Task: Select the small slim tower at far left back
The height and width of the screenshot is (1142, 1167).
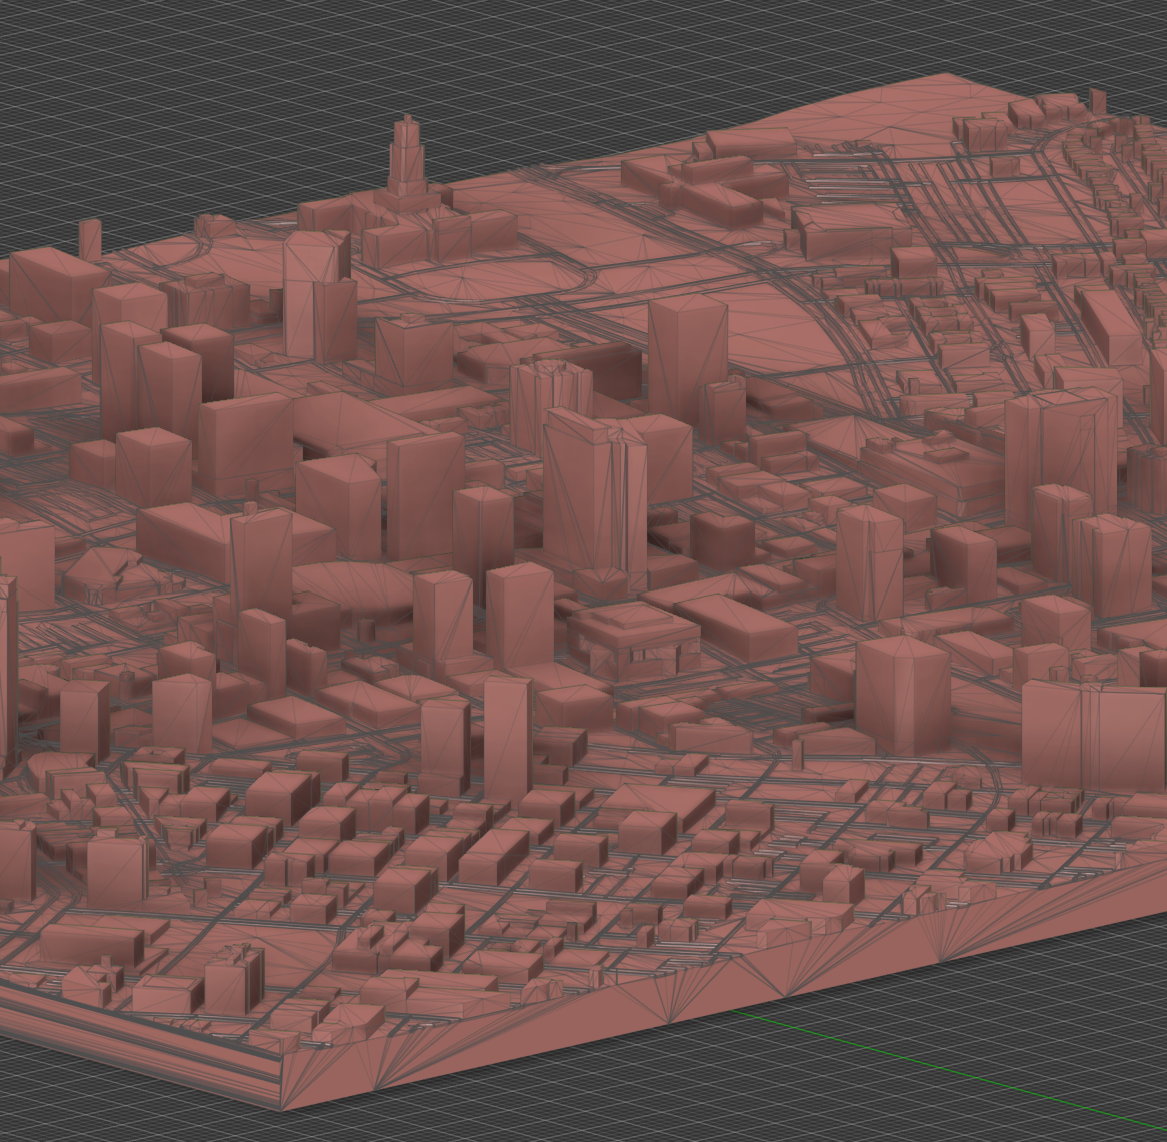Action: pos(90,238)
